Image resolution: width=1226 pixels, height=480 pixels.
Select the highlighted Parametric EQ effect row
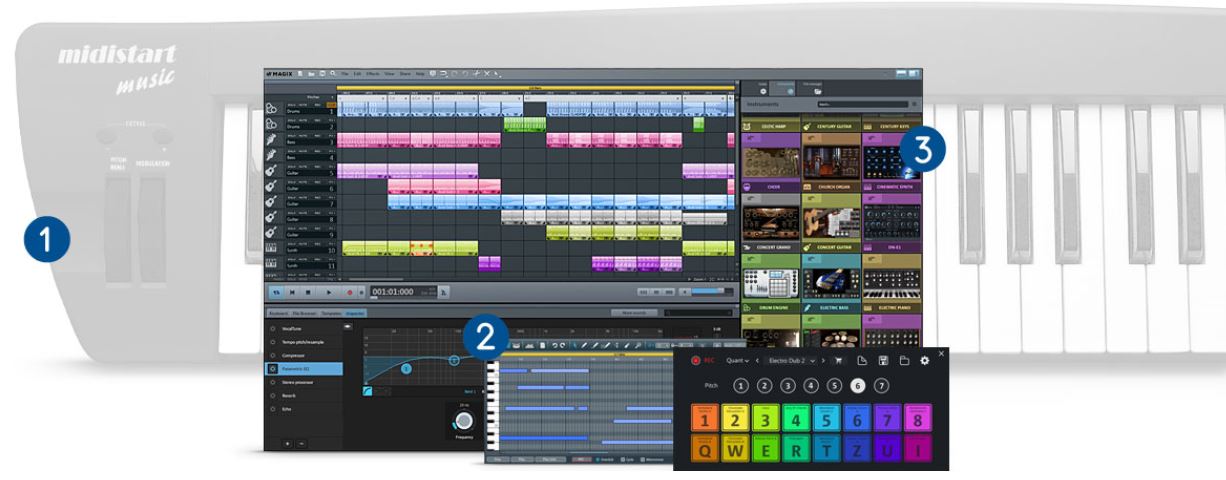303,369
